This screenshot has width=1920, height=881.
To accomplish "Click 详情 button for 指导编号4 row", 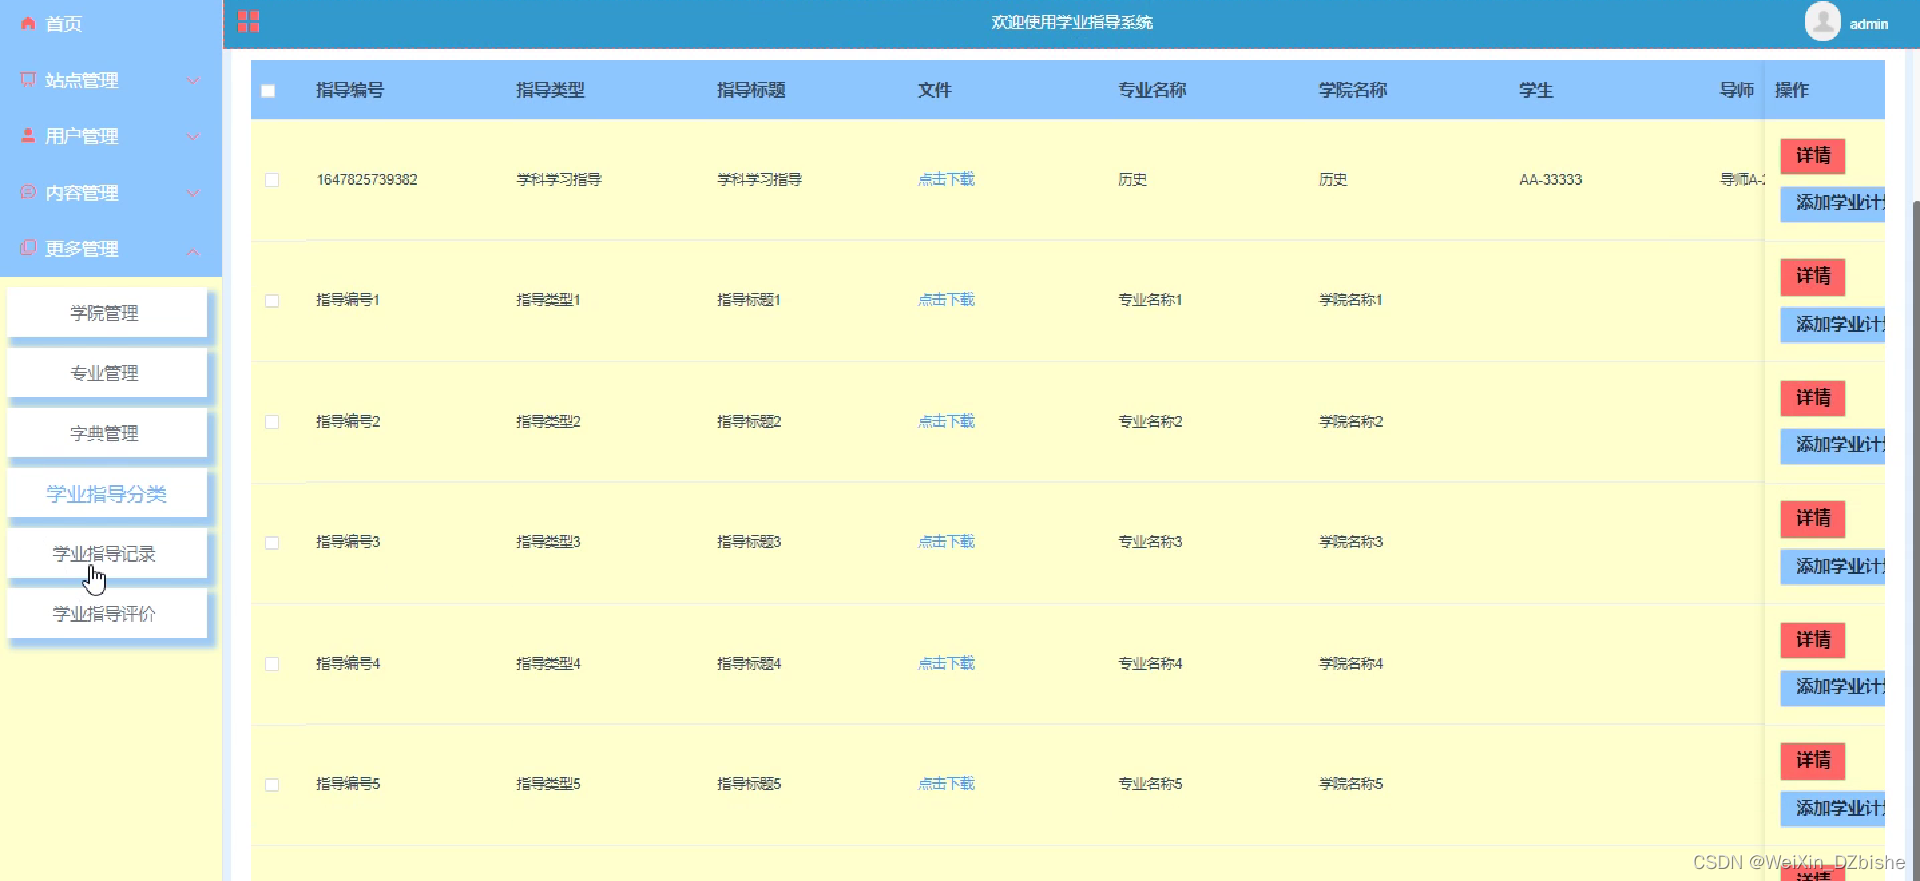I will [x=1813, y=639].
